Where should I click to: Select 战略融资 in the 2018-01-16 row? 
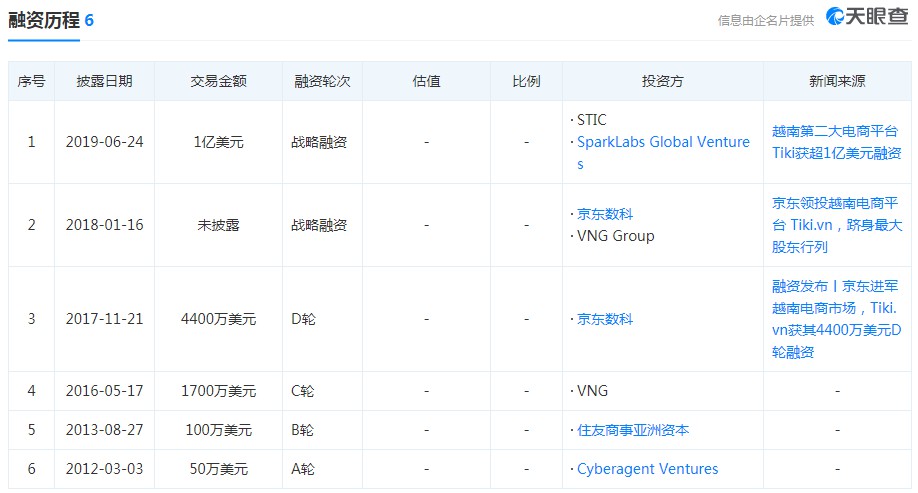click(x=319, y=225)
